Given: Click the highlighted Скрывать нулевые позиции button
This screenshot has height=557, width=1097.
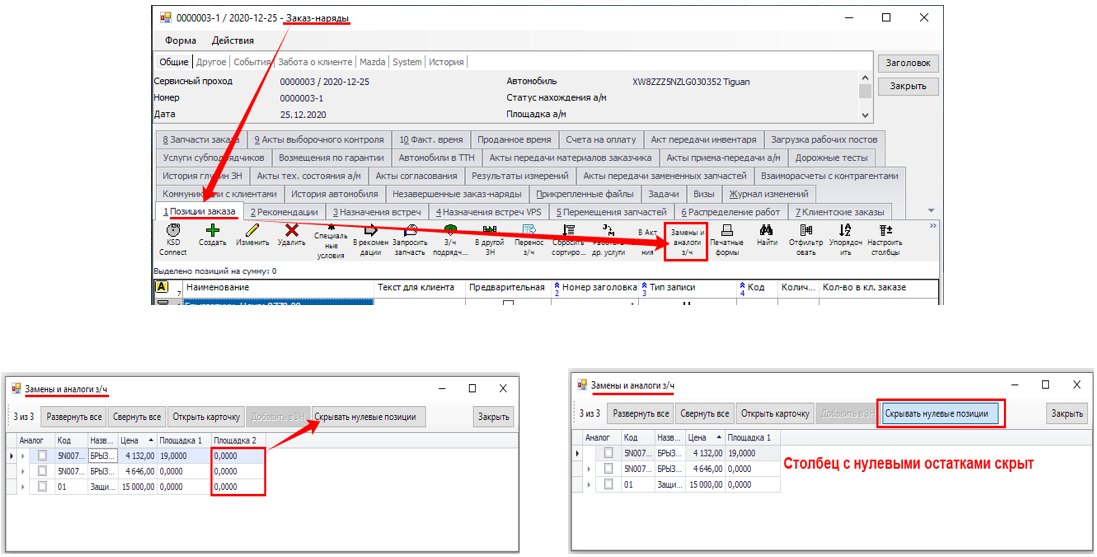Looking at the screenshot, I should click(x=939, y=413).
